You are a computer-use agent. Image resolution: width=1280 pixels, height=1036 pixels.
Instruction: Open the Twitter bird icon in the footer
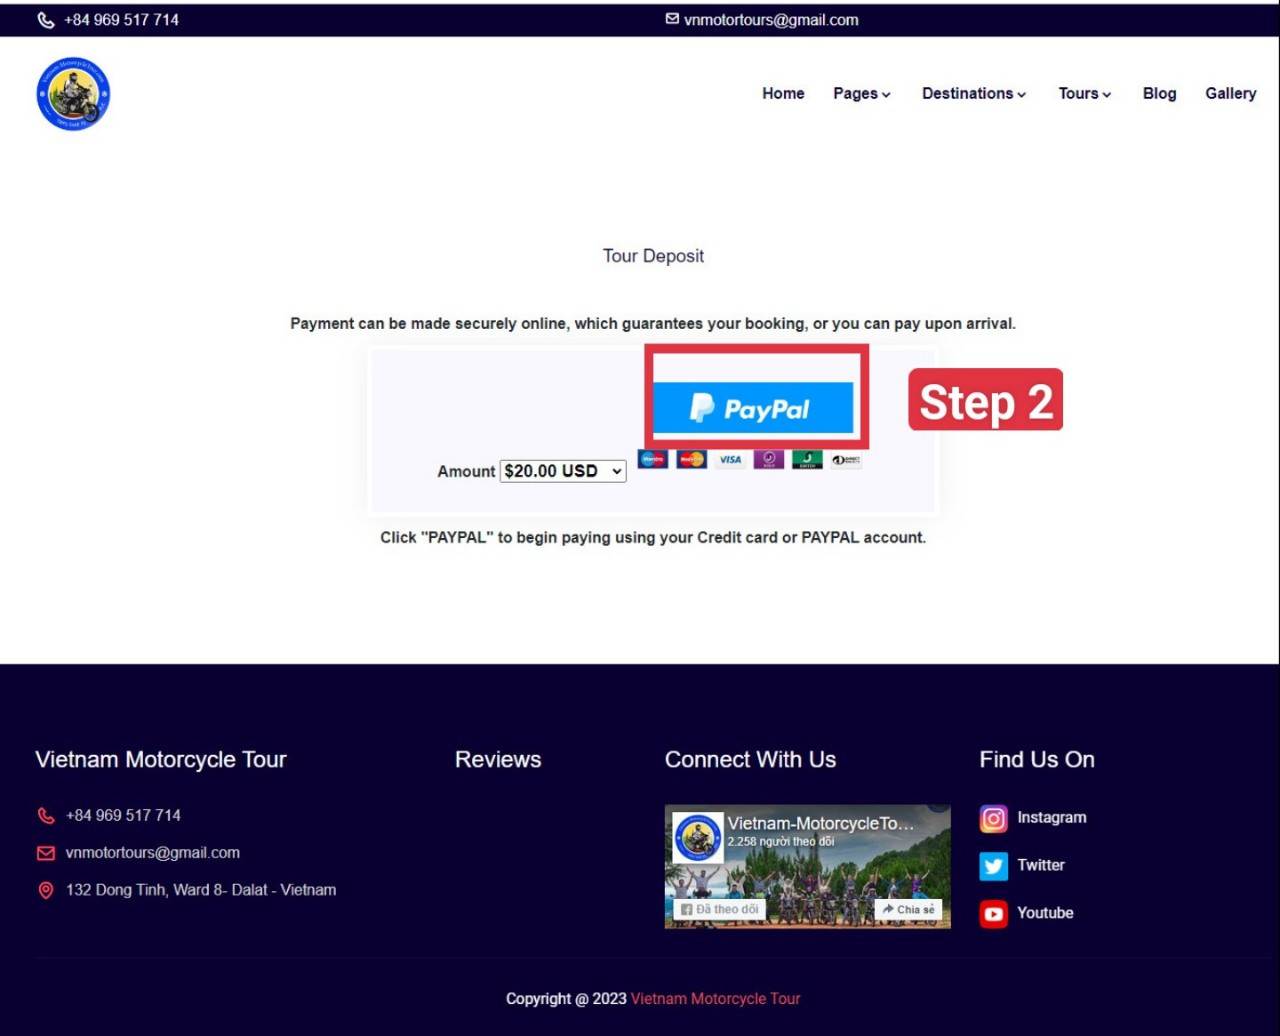tap(993, 866)
